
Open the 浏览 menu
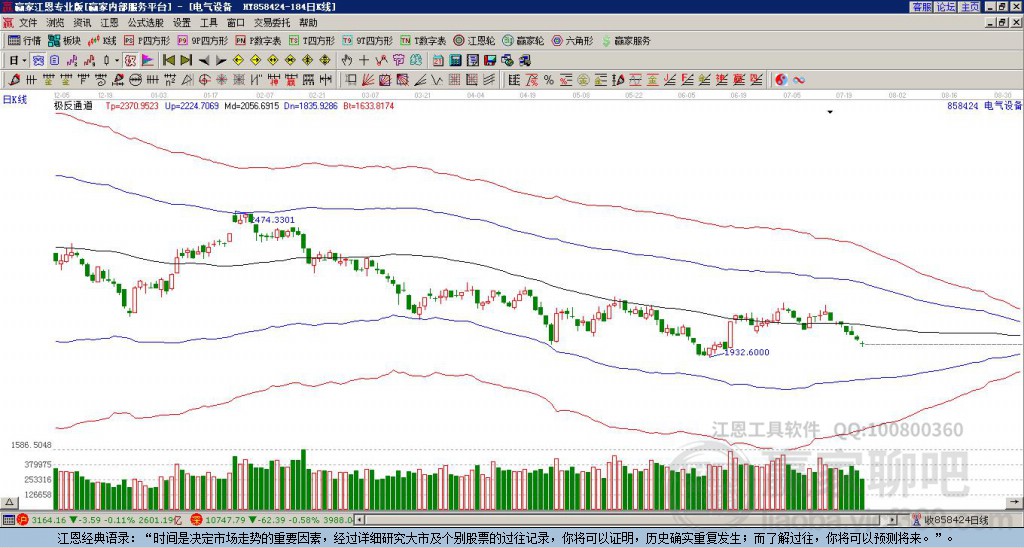click(56, 23)
